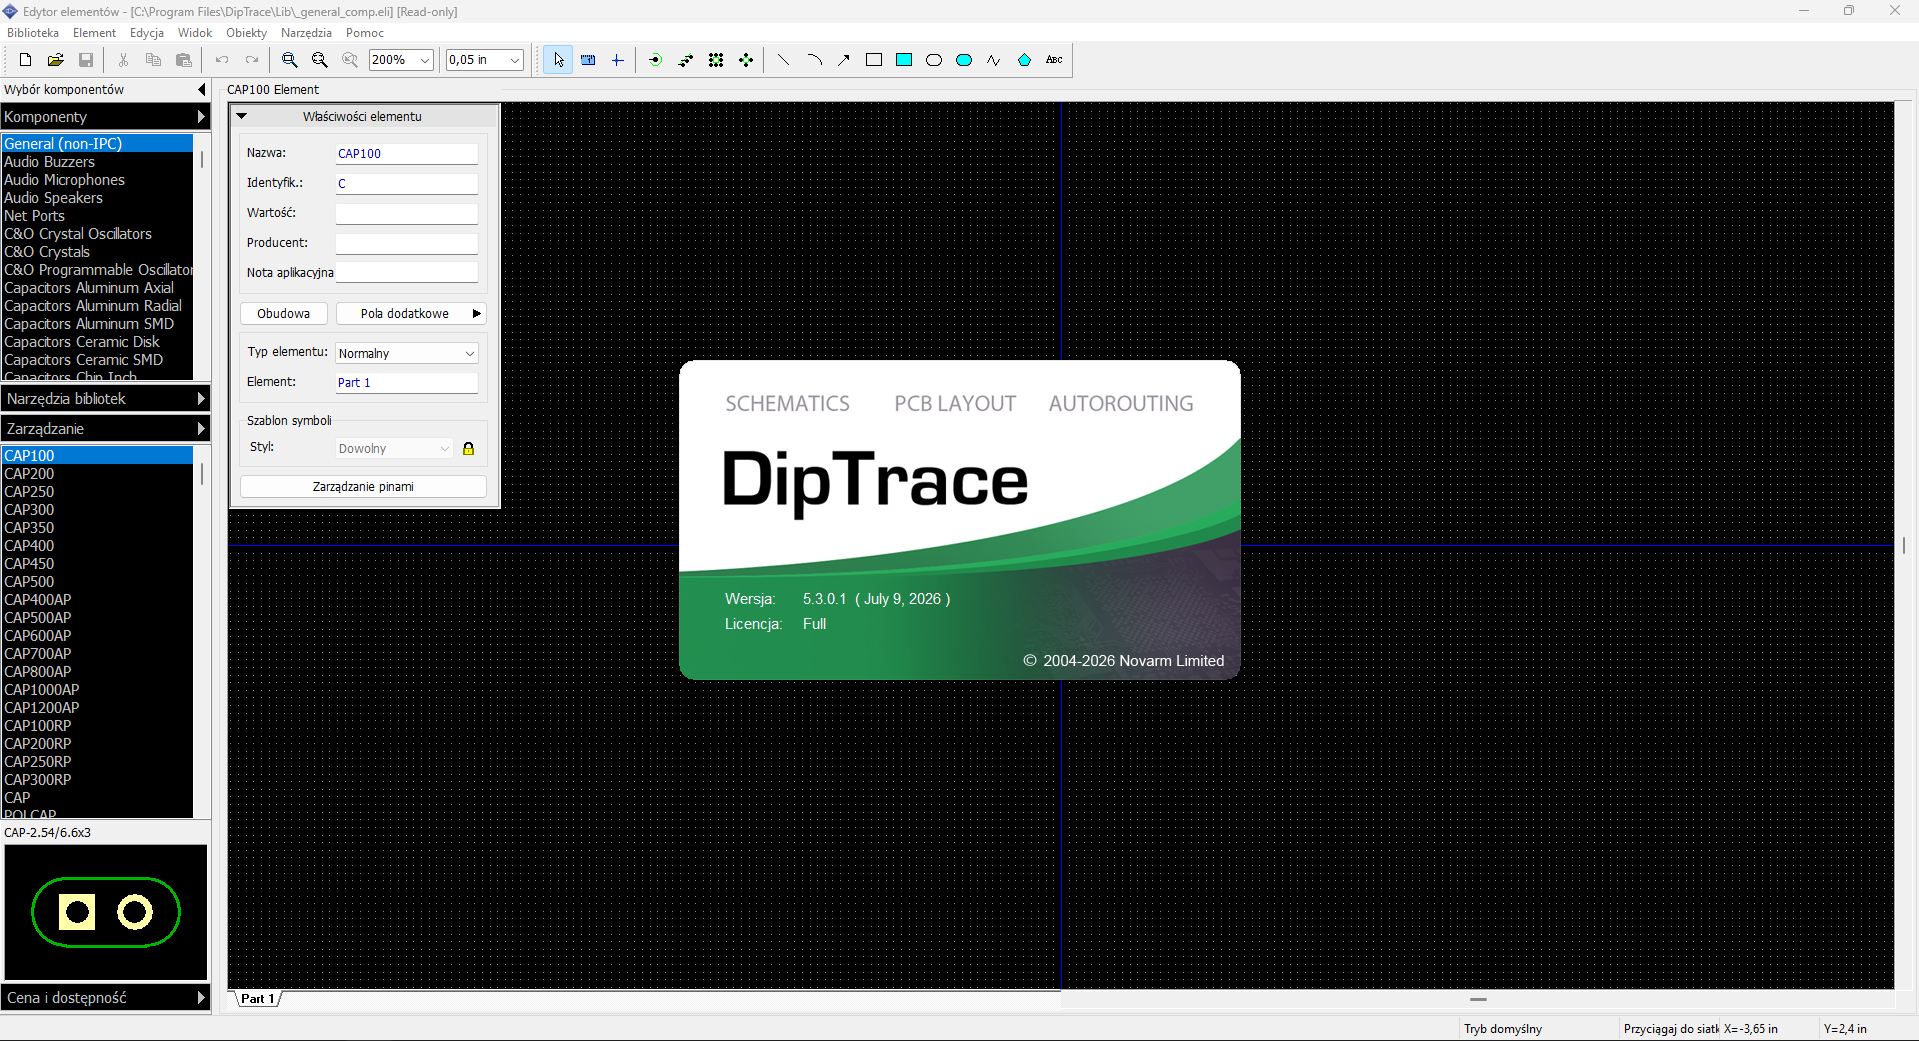Select the ABC text tool

1054,60
